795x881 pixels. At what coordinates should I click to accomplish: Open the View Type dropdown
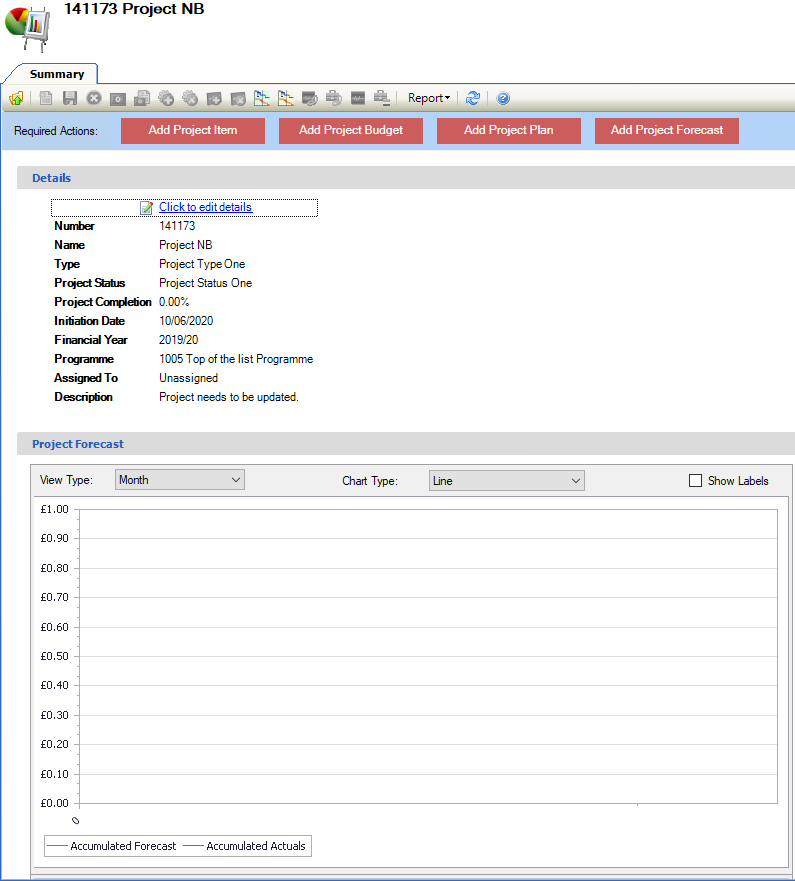(x=180, y=480)
